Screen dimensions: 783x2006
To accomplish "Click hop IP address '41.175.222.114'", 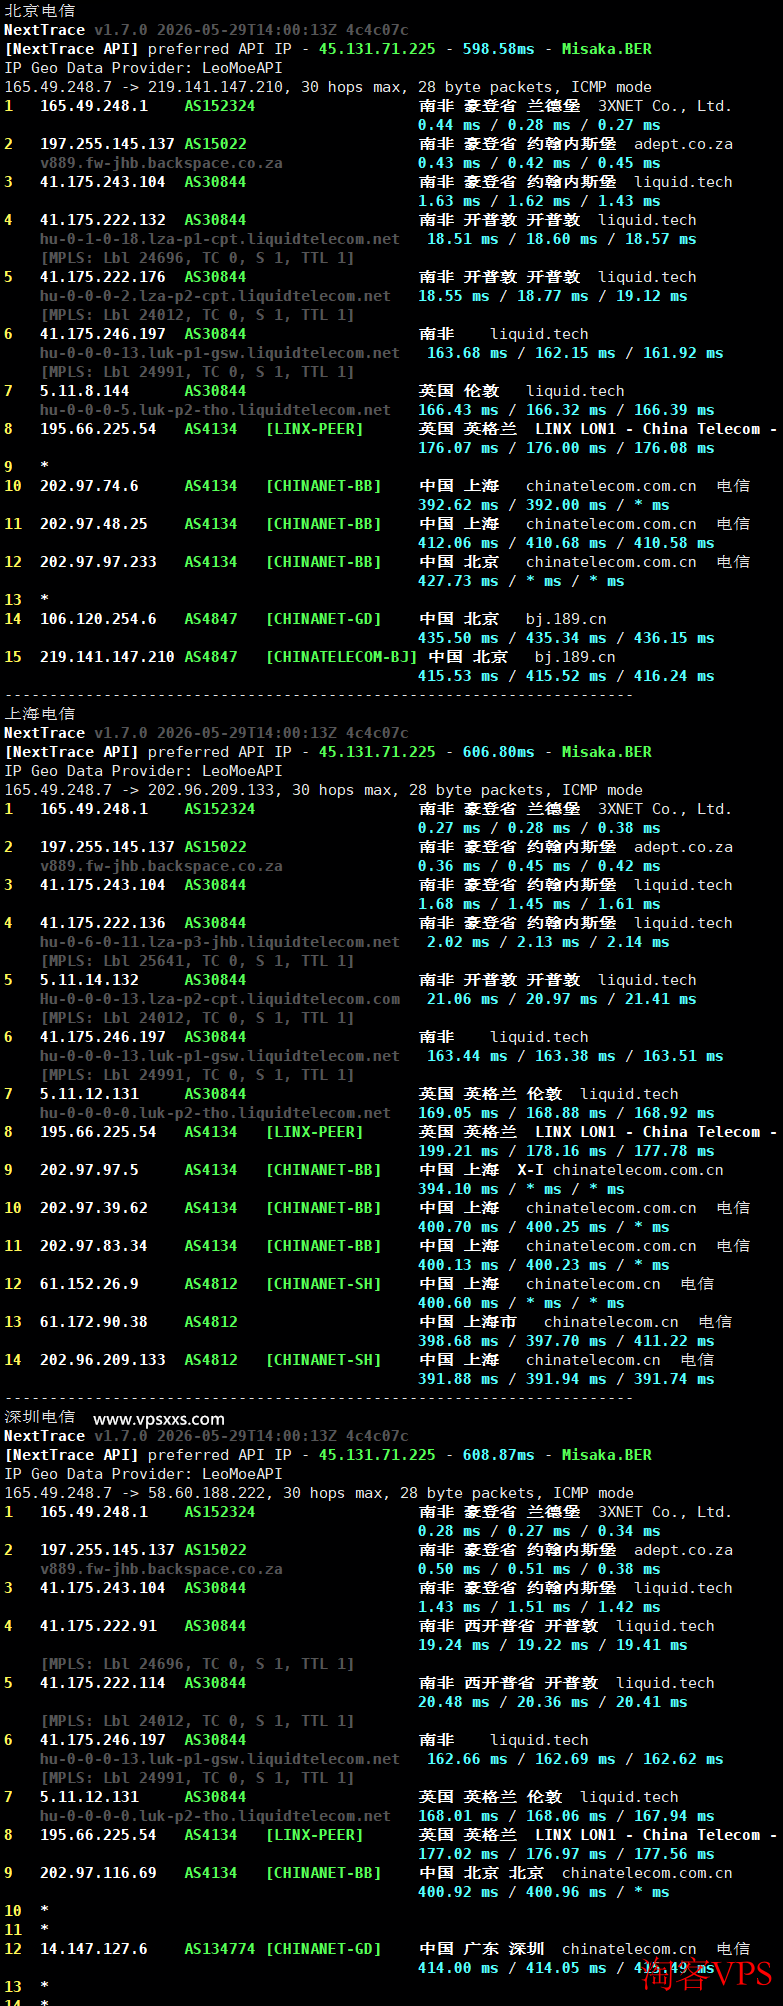I will [103, 1683].
